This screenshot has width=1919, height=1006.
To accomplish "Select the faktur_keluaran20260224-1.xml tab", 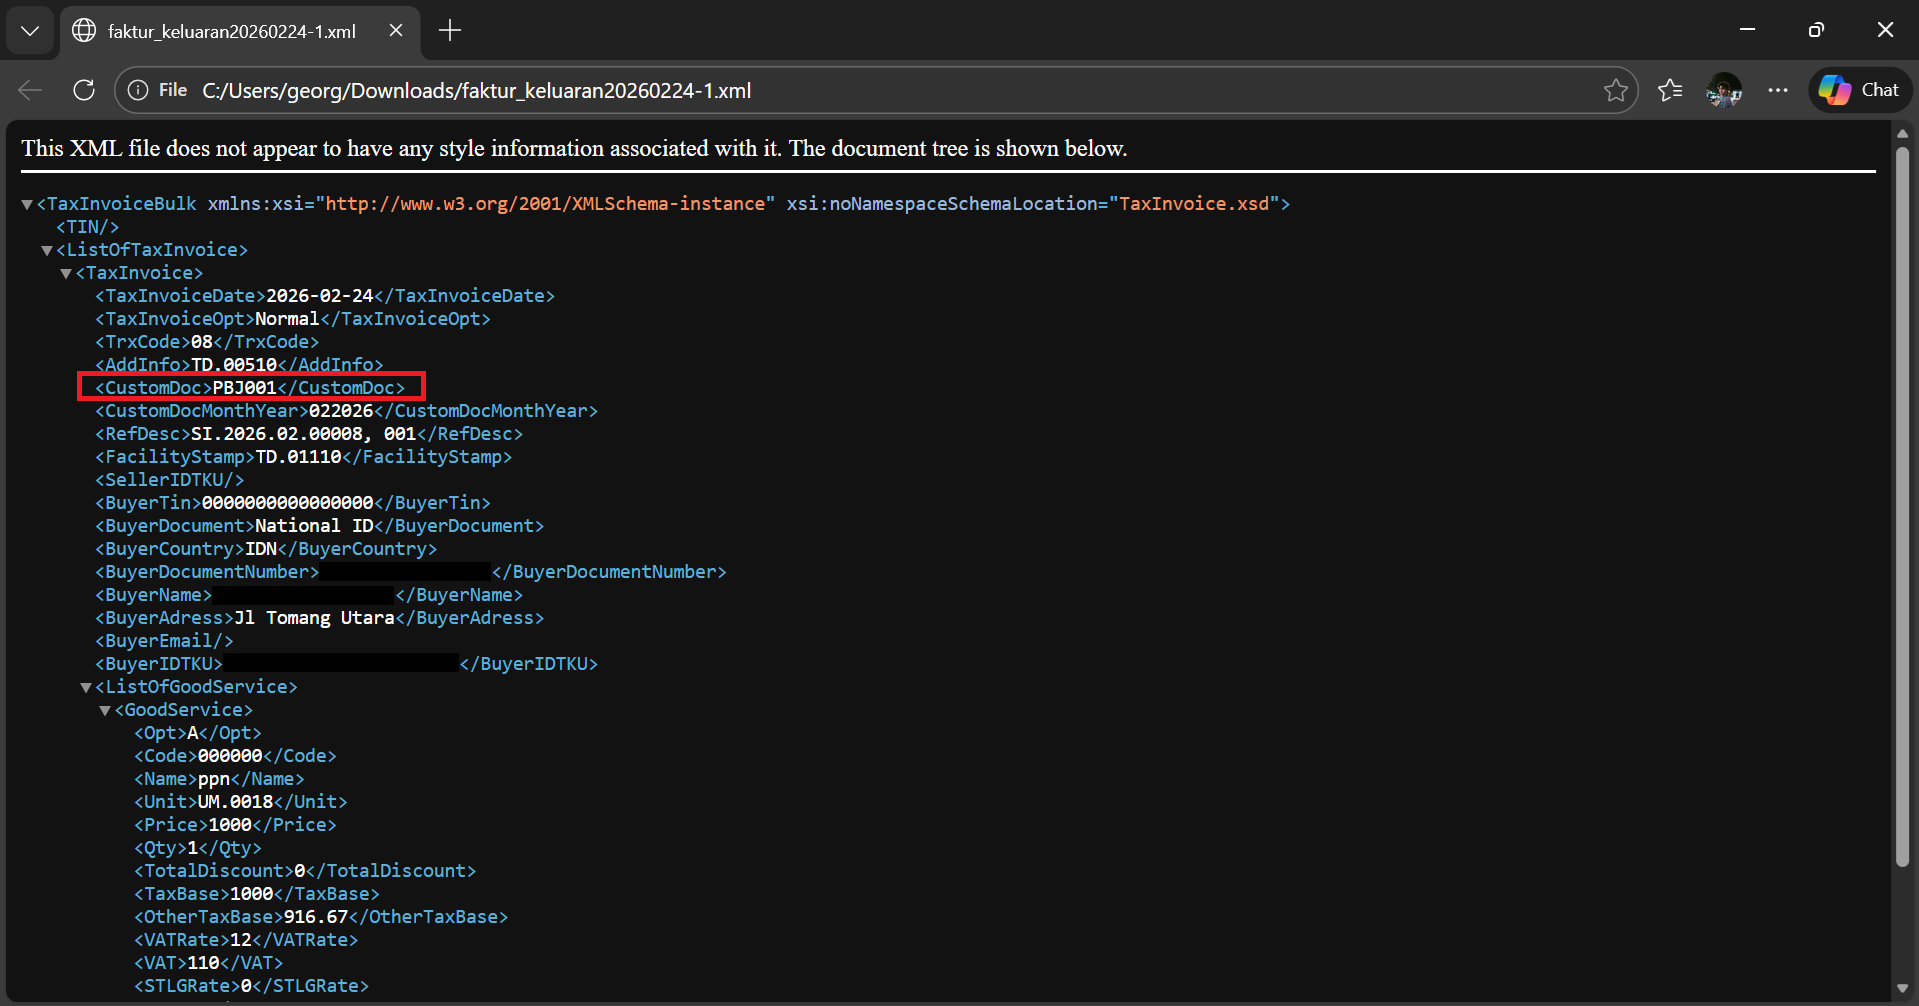I will click(231, 31).
